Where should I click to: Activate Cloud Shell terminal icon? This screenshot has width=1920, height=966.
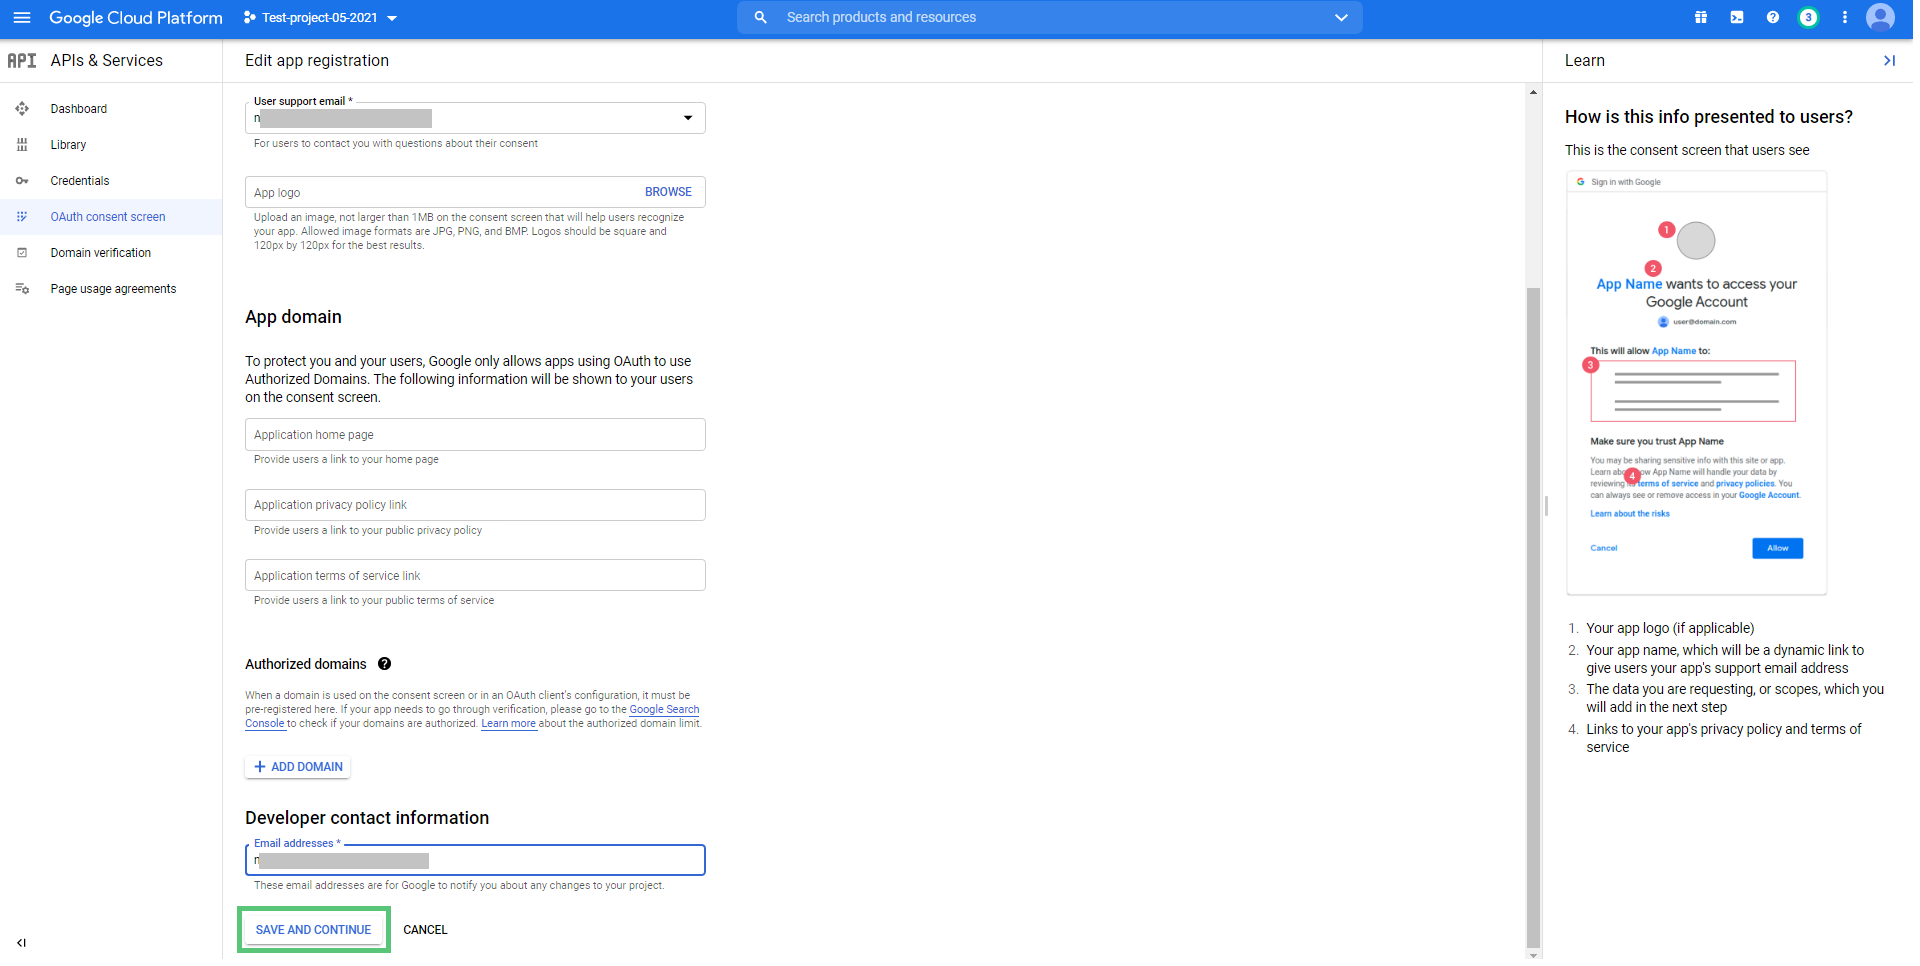point(1737,18)
